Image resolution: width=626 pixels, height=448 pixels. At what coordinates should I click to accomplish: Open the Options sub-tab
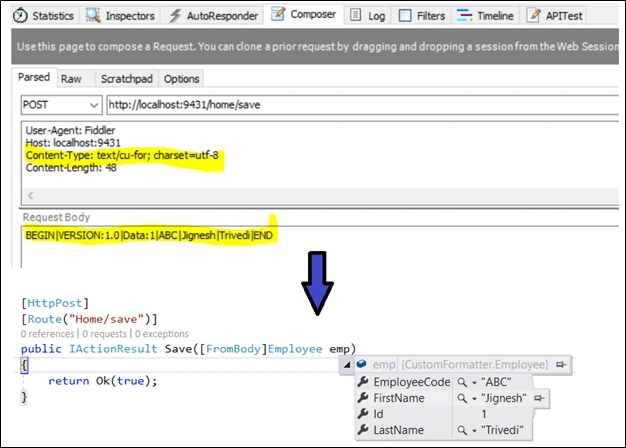(181, 79)
